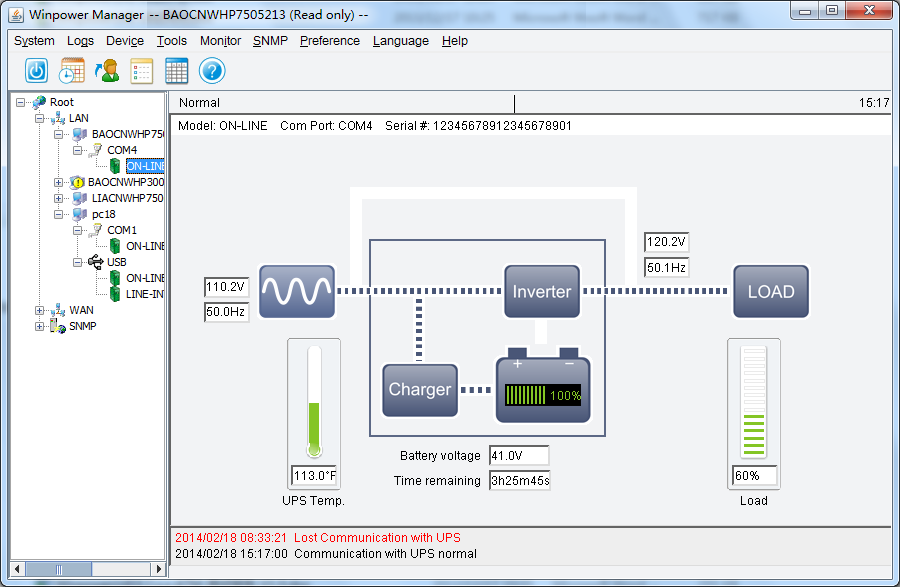900x587 pixels.
Task: Click the Inverter block
Action: (x=541, y=291)
